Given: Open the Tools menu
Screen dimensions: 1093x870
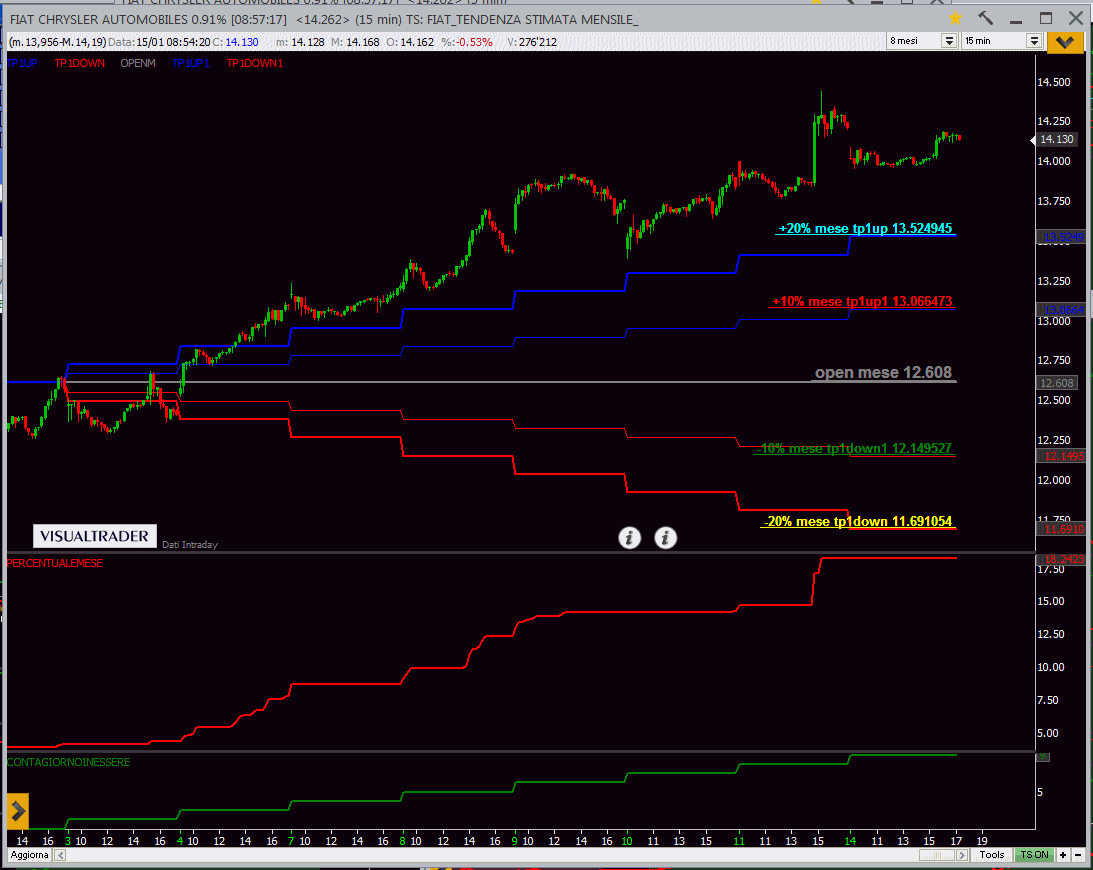Looking at the screenshot, I should 991,855.
